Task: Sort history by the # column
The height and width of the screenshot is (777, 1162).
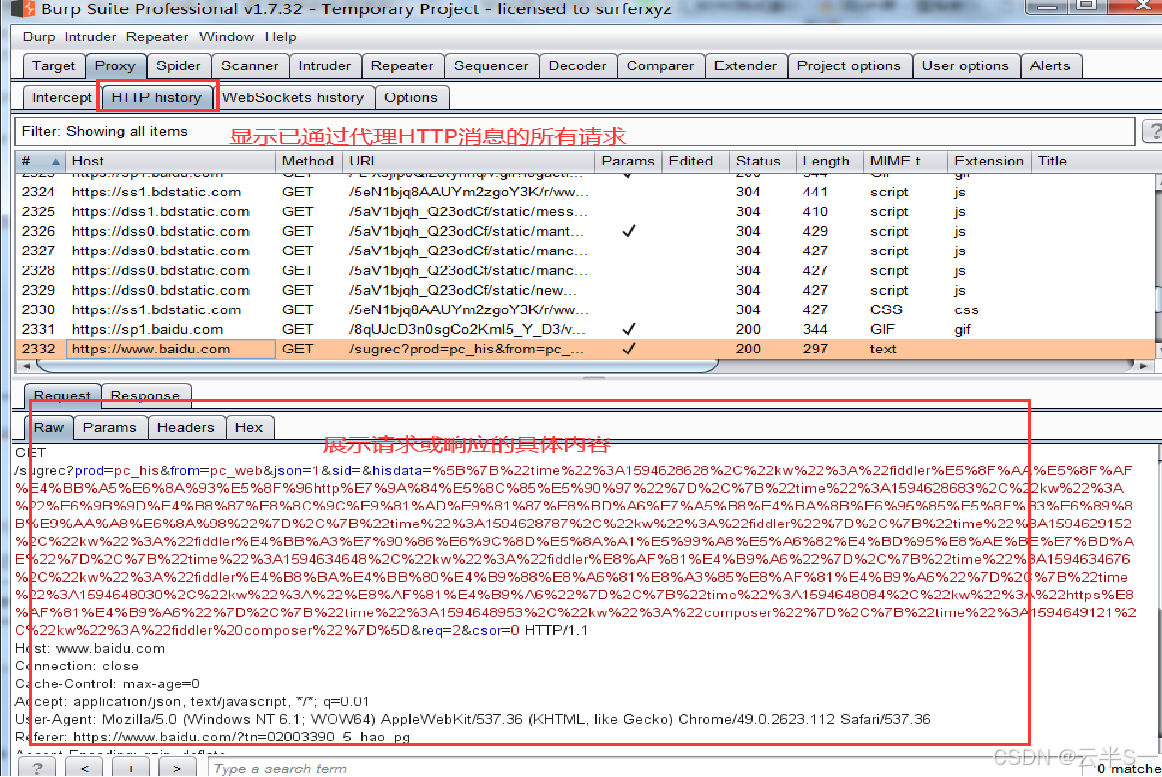Action: pos(40,161)
